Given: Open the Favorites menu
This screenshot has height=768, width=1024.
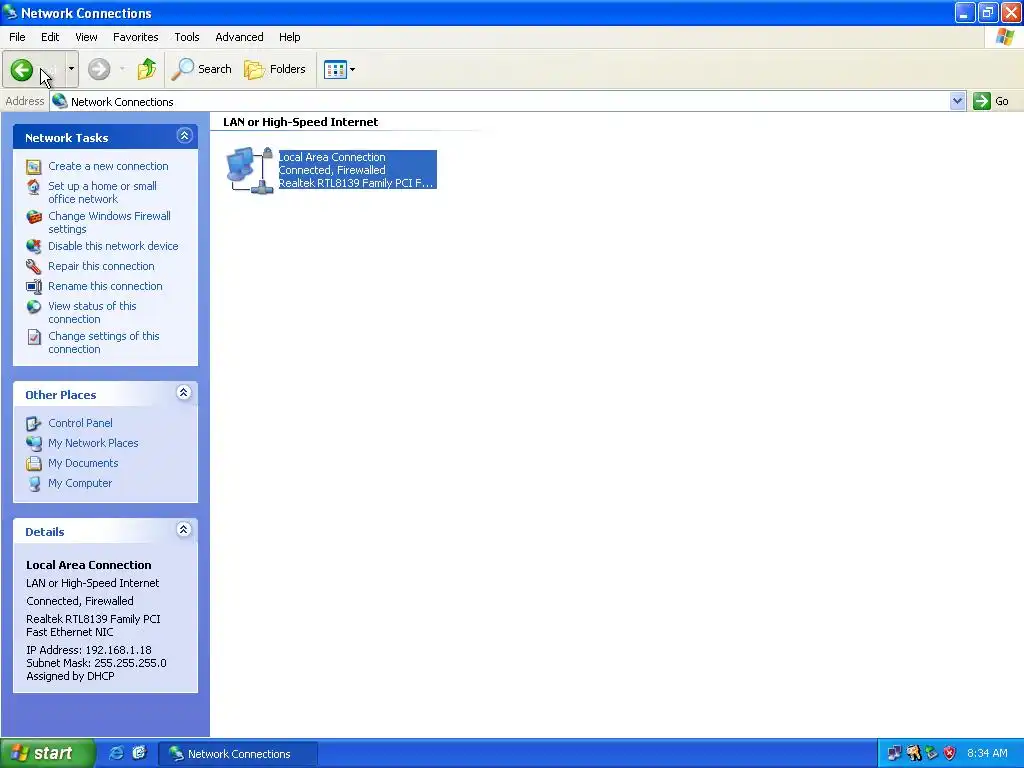Looking at the screenshot, I should pyautogui.click(x=136, y=37).
